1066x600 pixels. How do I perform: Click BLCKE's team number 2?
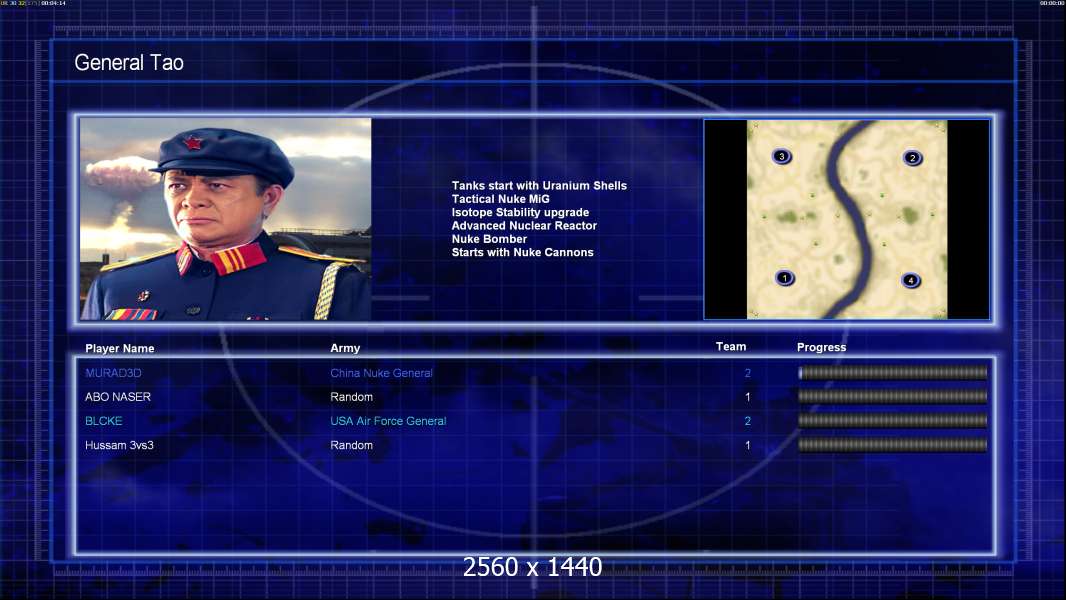748,421
